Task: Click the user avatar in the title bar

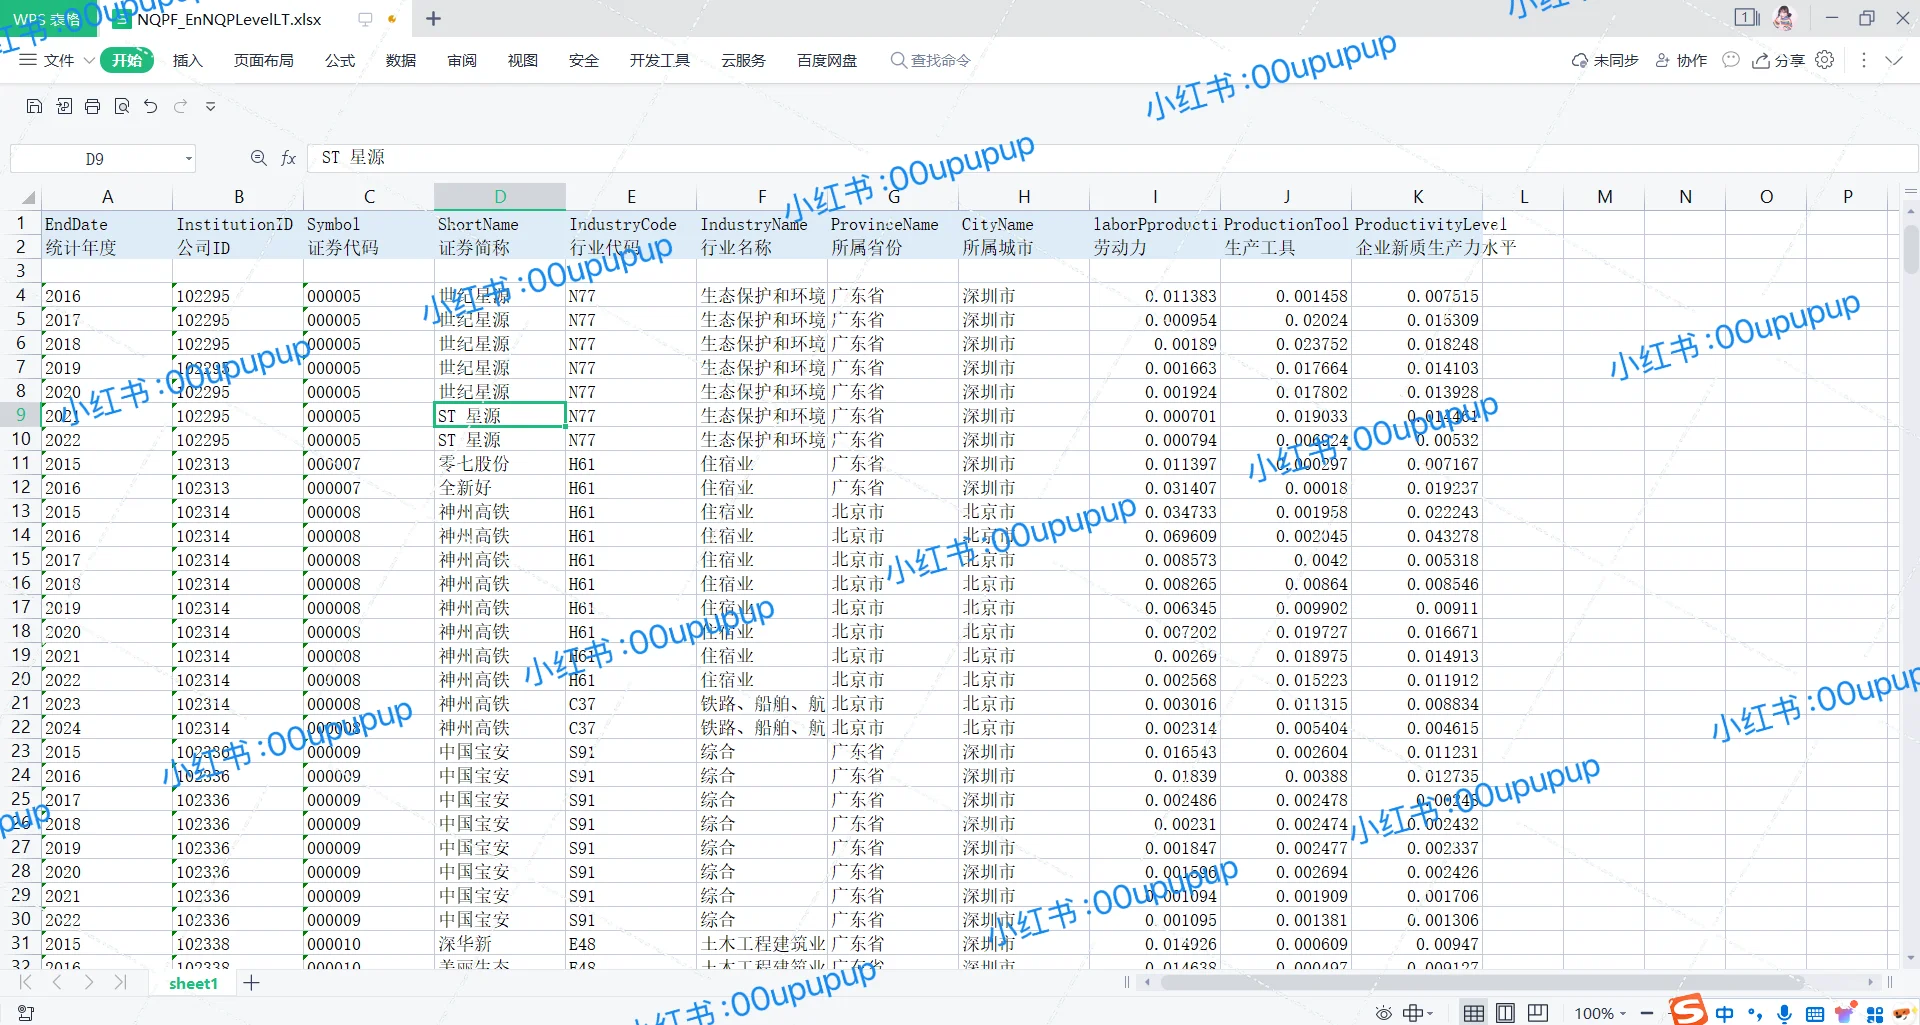Action: pyautogui.click(x=1784, y=18)
